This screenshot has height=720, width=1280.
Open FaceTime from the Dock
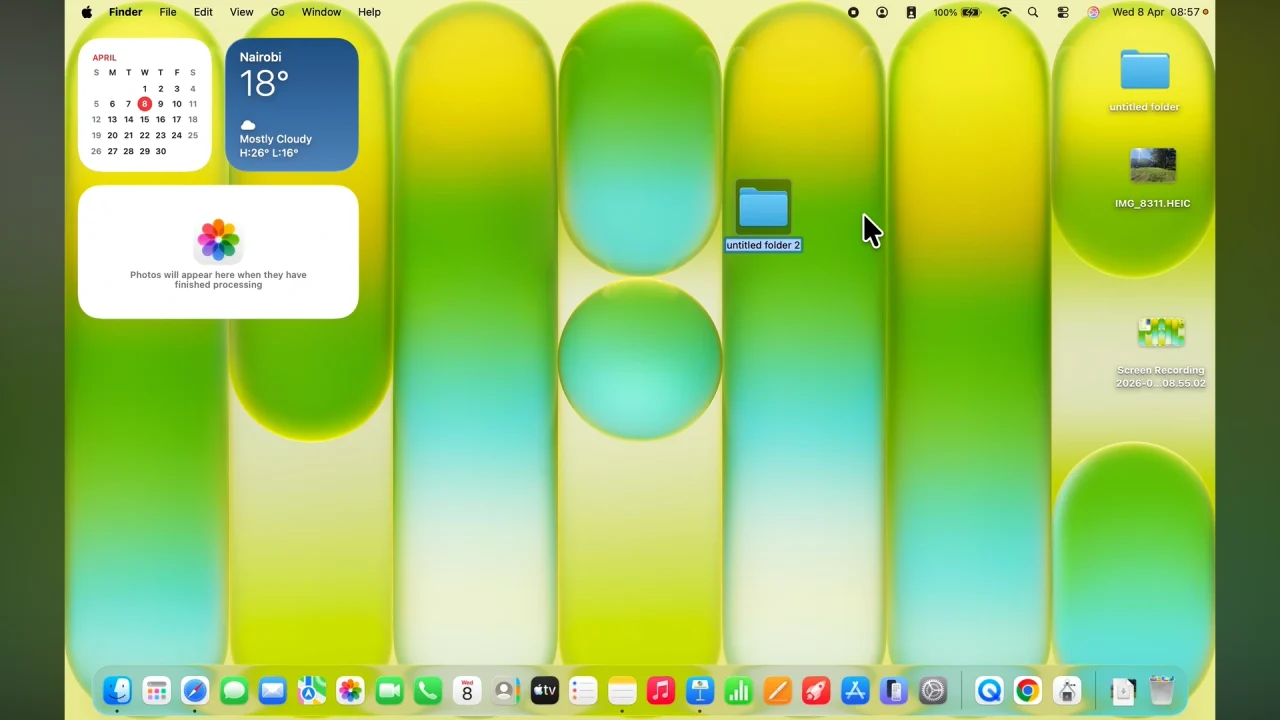389,690
